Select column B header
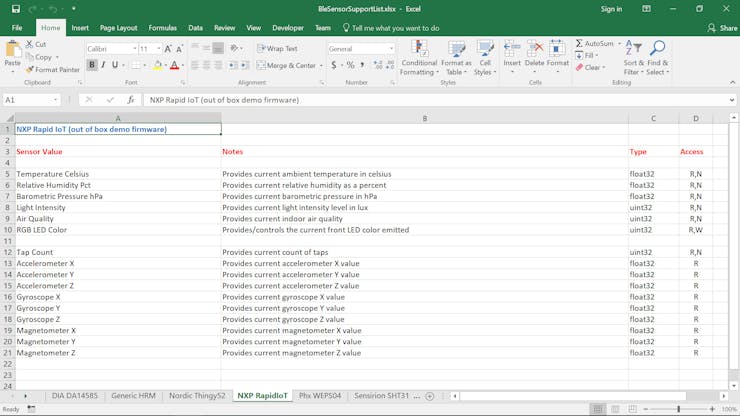740x416 pixels. [x=425, y=118]
